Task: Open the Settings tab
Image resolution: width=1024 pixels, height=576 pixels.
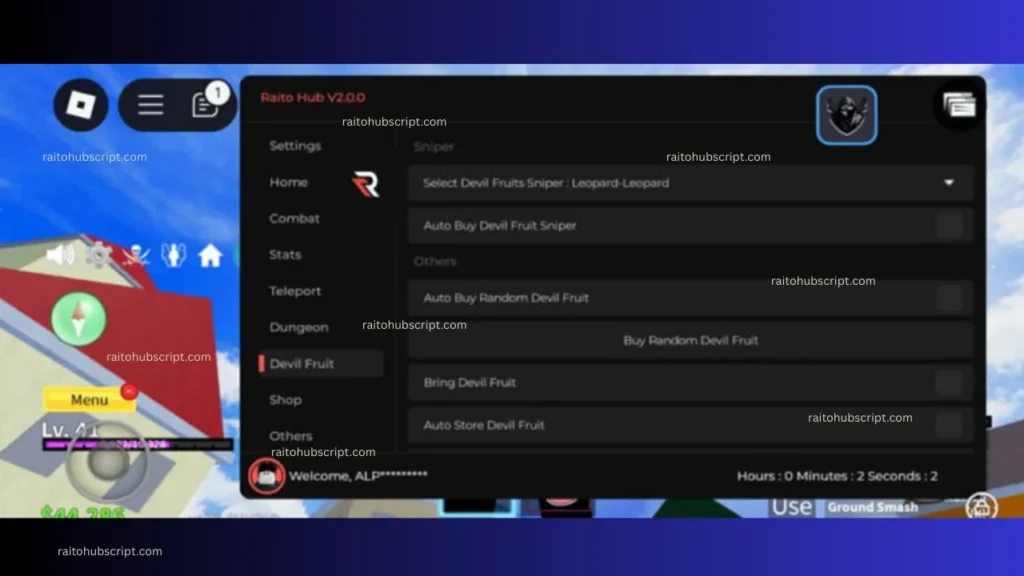Action: pos(295,146)
